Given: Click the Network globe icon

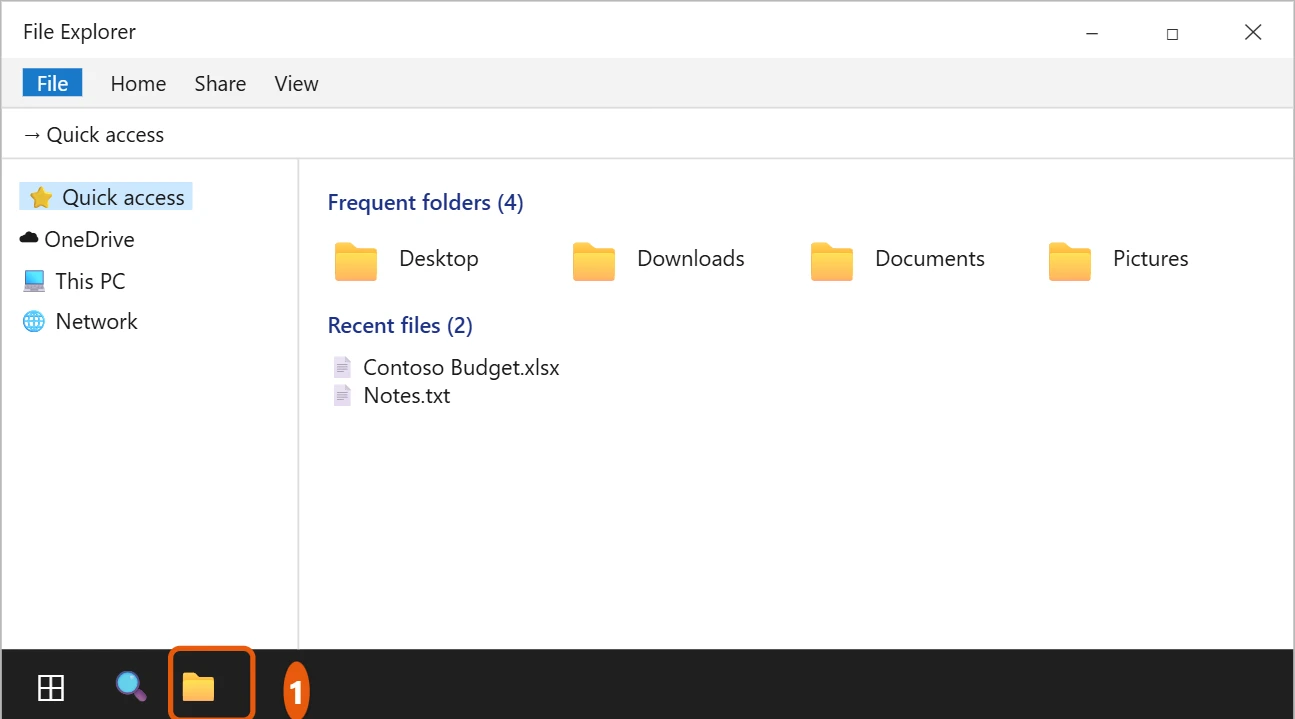Looking at the screenshot, I should 34,322.
